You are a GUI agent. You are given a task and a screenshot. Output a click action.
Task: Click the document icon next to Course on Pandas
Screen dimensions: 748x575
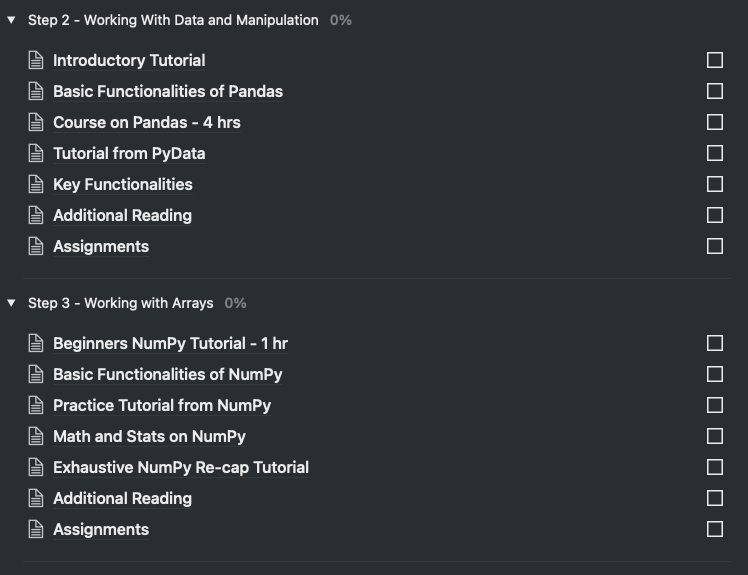pyautogui.click(x=36, y=123)
